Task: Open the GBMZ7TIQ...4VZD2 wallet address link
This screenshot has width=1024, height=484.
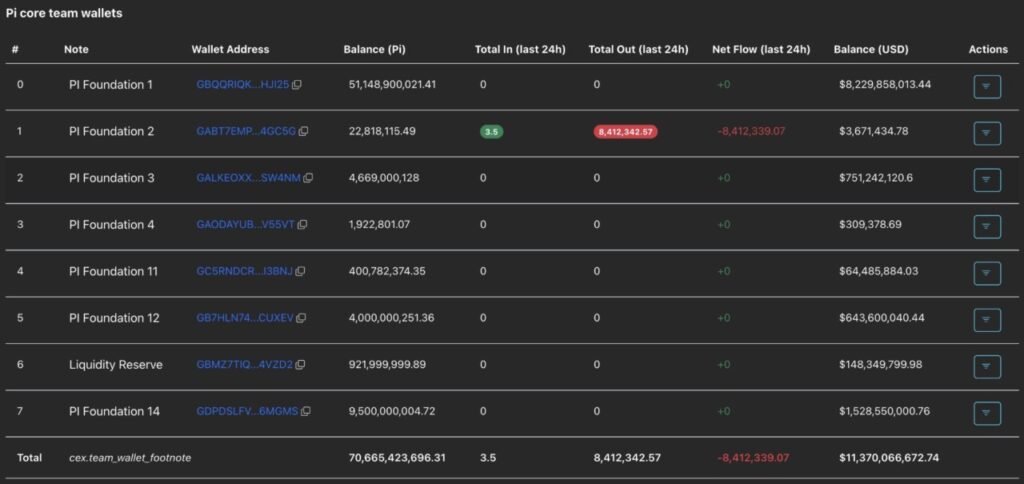Action: (x=244, y=365)
